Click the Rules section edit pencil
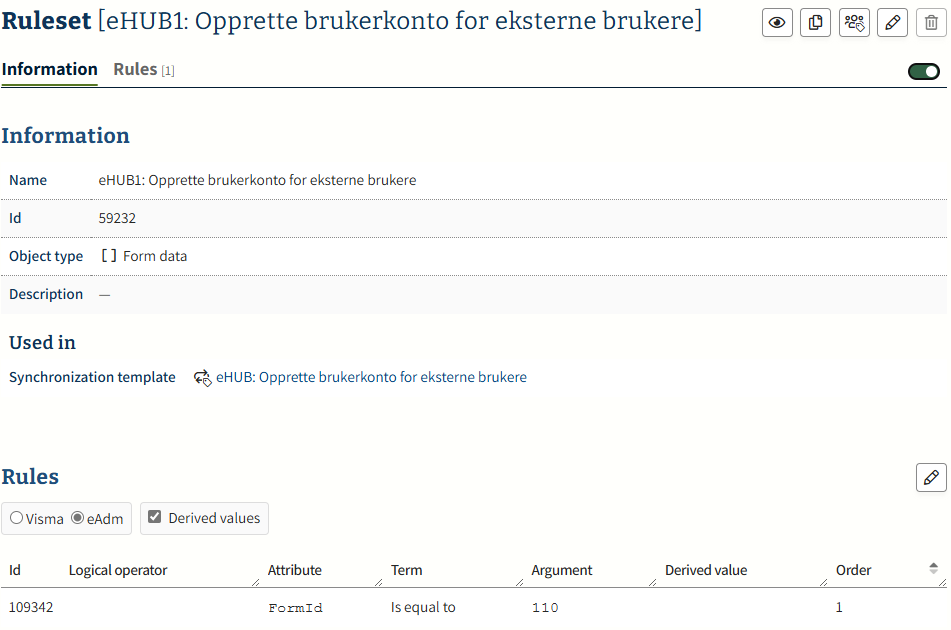The image size is (951, 630). click(x=931, y=478)
